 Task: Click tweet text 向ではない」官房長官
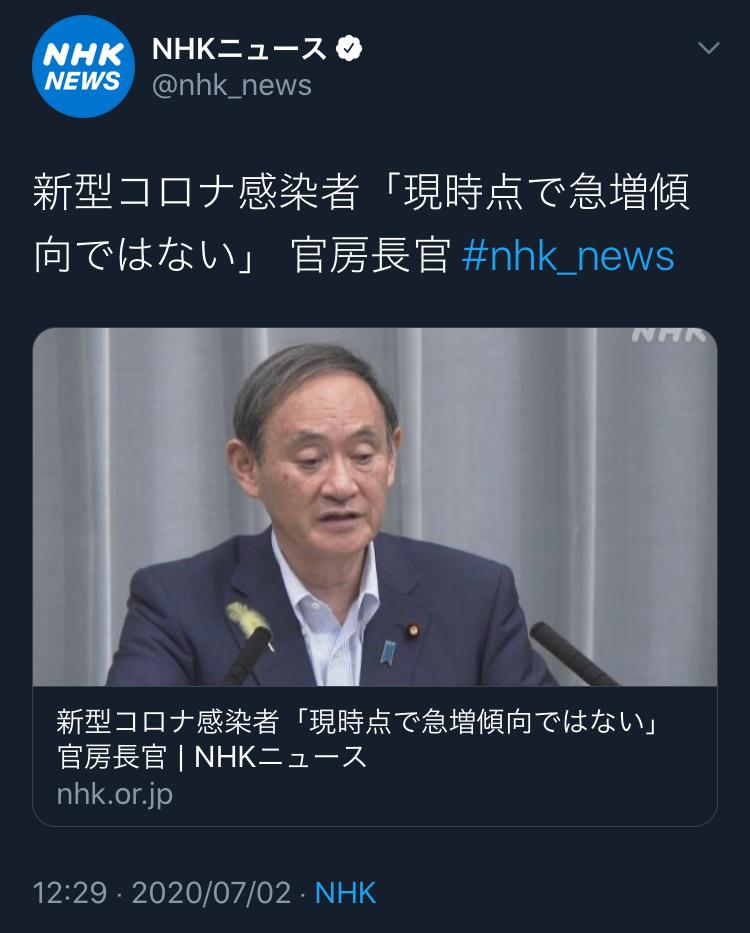tap(242, 256)
